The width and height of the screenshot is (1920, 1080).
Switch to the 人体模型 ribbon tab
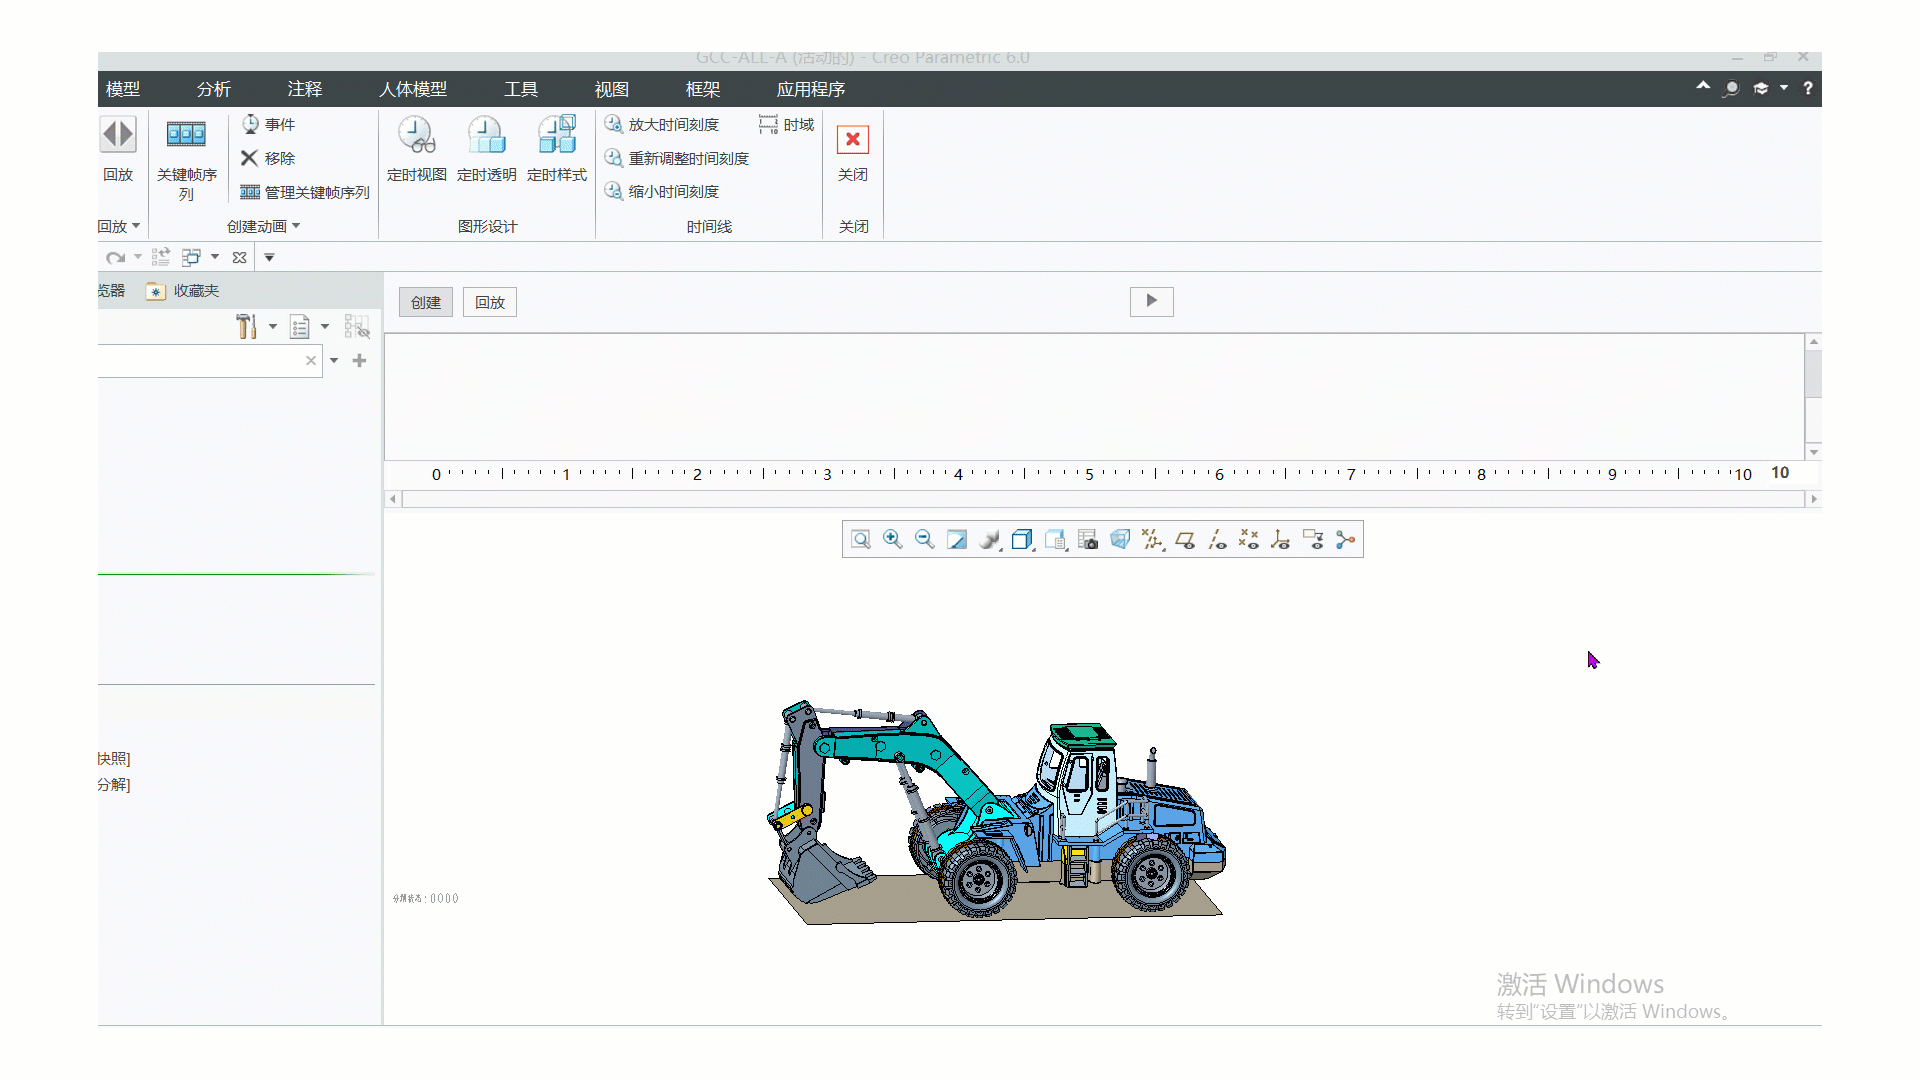[x=413, y=89]
